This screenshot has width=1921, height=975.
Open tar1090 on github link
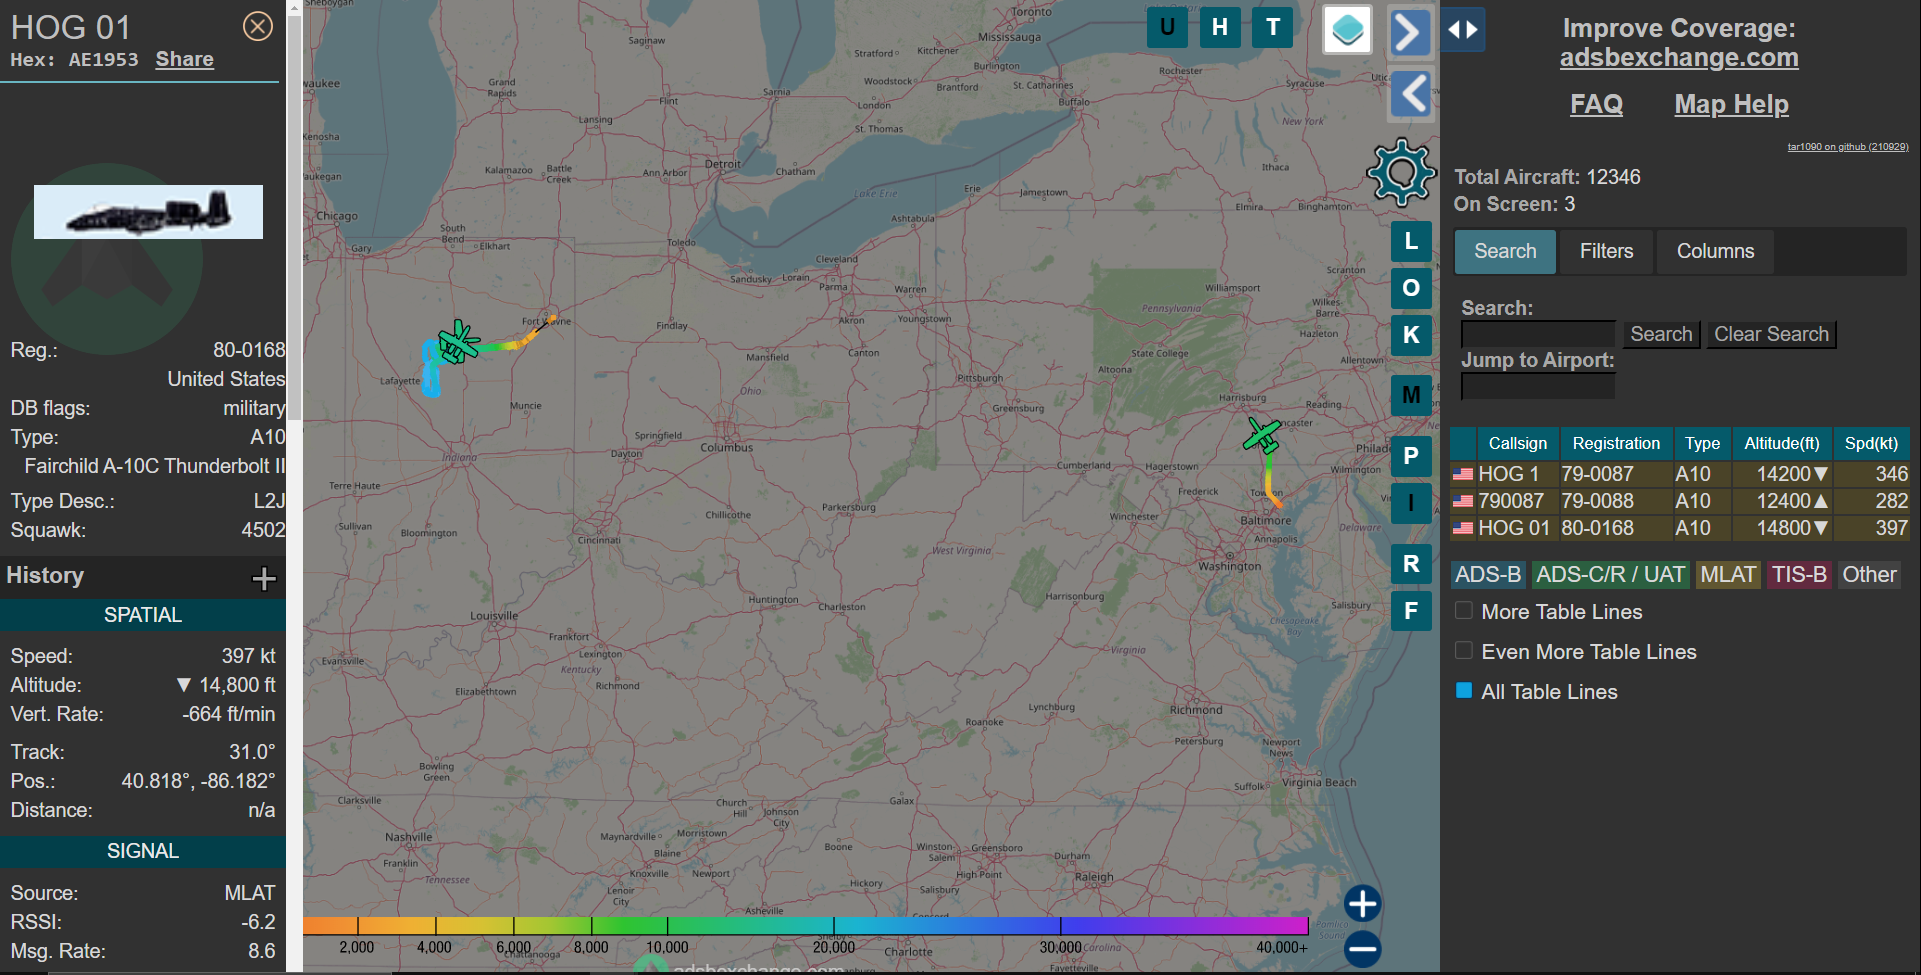click(1848, 147)
